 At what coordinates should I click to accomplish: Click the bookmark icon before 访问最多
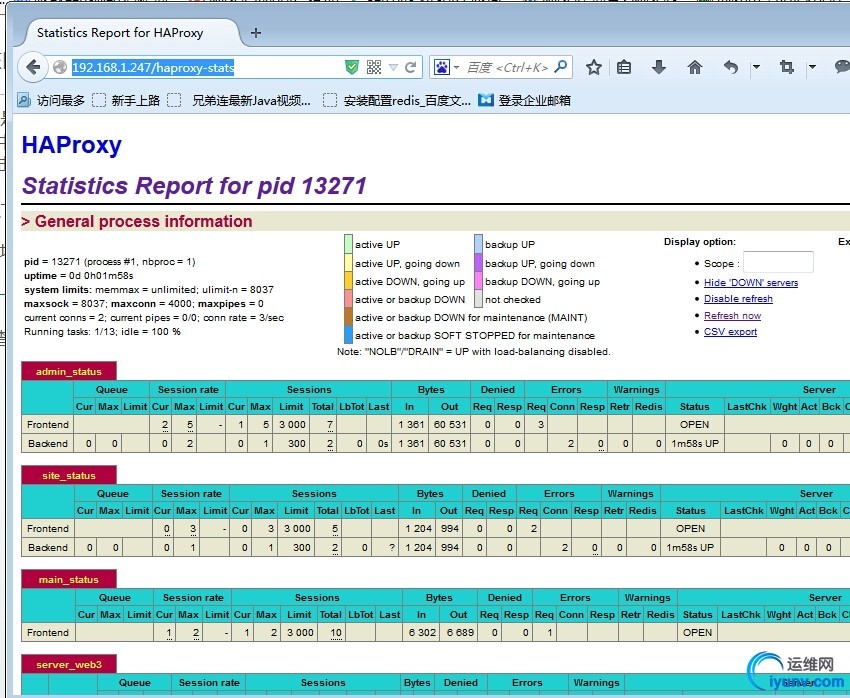[x=24, y=100]
